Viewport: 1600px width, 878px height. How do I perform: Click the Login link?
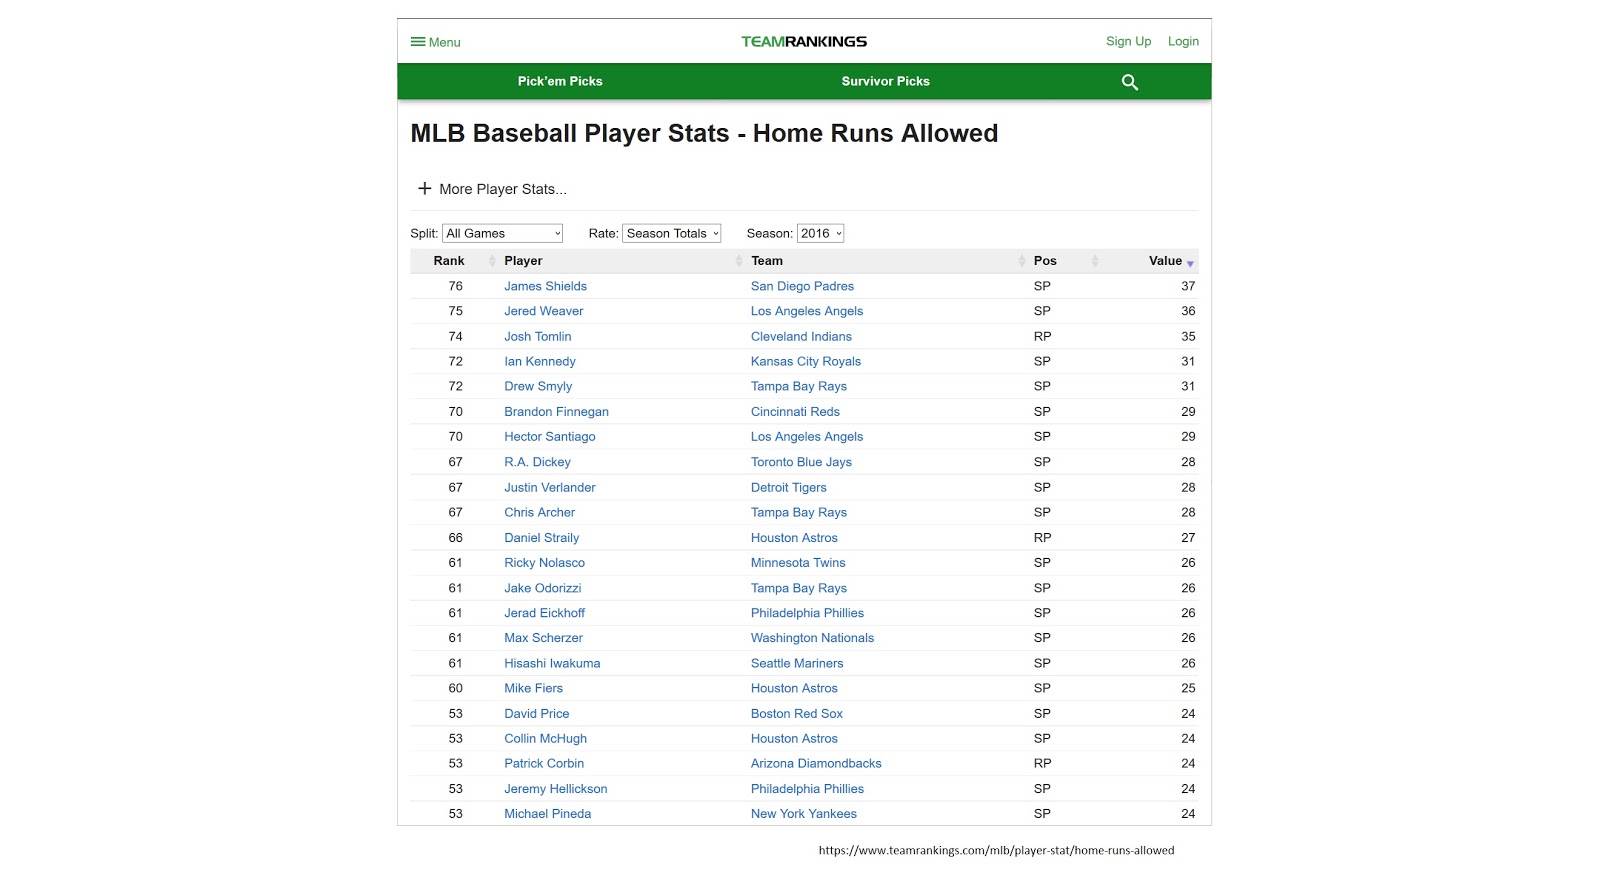(x=1182, y=41)
